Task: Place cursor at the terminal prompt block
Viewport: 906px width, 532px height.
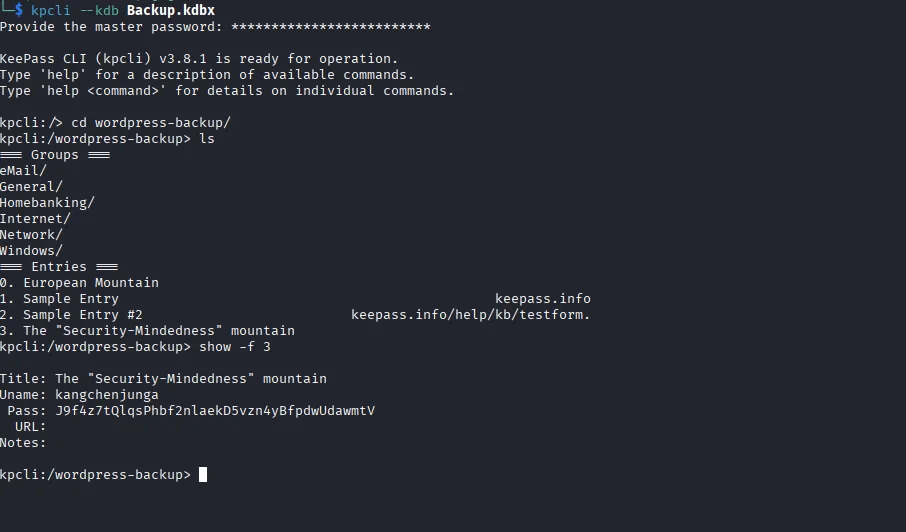Action: 203,475
